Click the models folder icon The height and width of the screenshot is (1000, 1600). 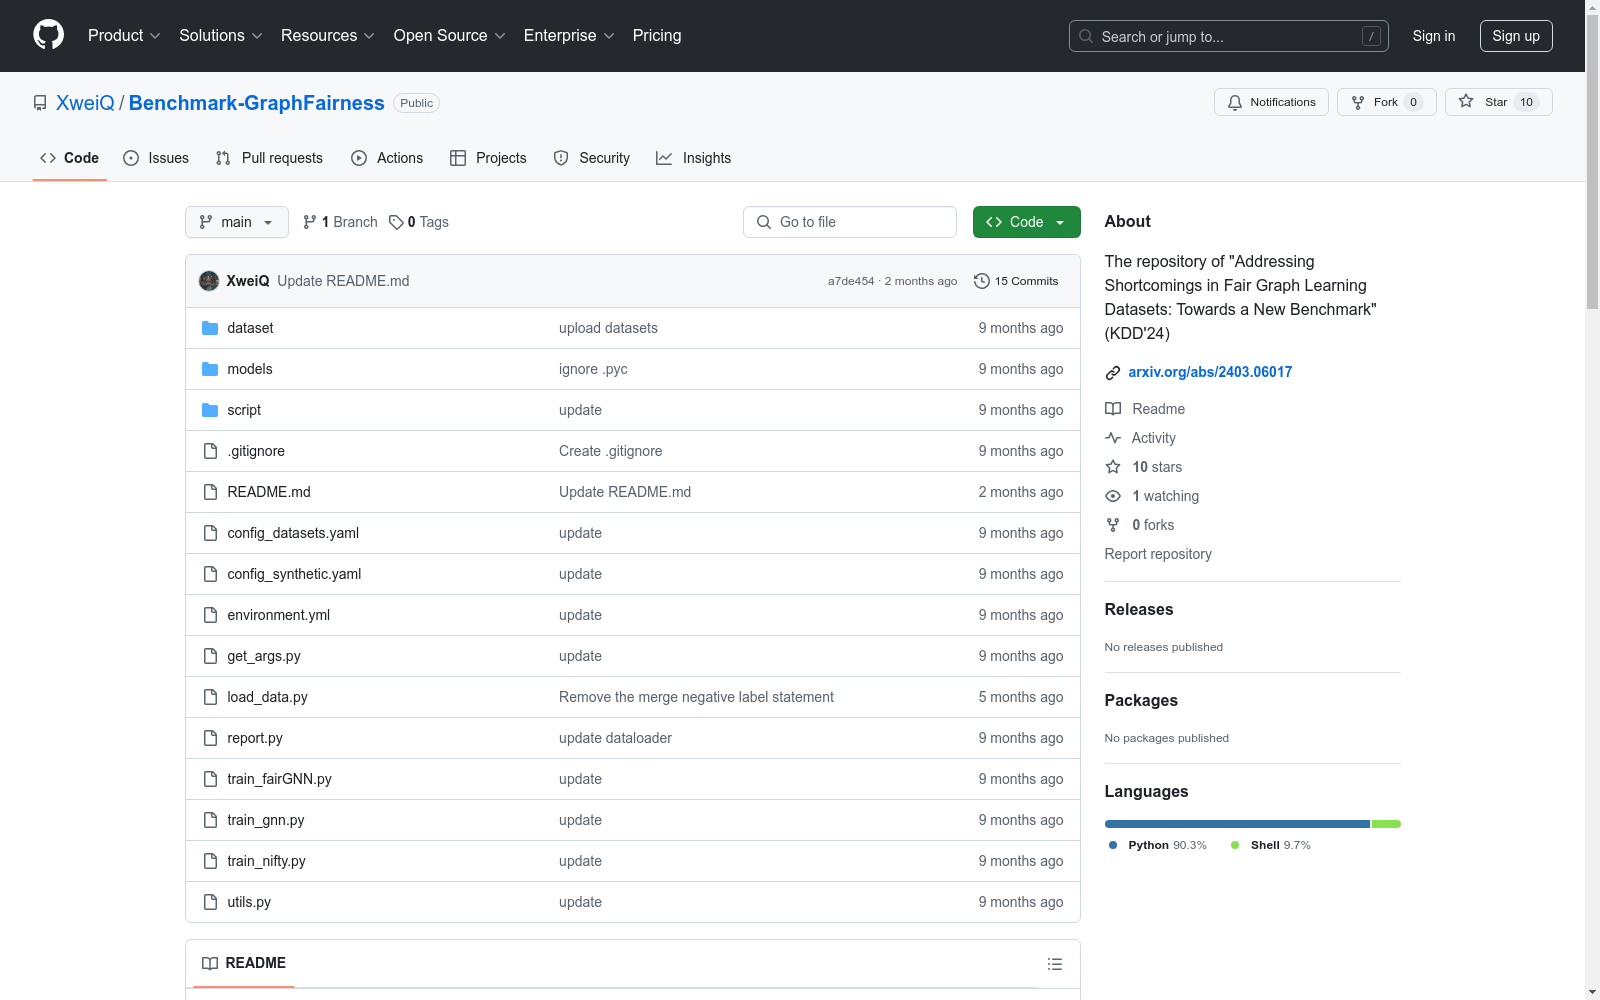(210, 369)
